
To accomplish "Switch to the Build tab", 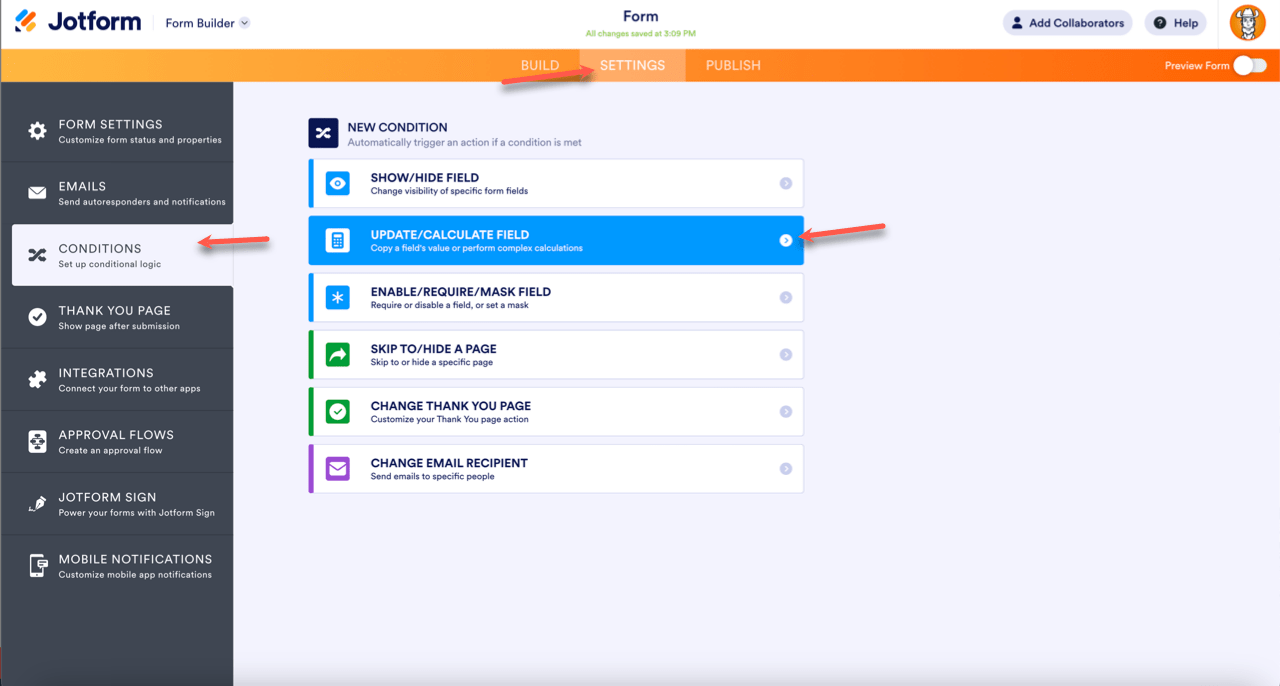I will [540, 65].
